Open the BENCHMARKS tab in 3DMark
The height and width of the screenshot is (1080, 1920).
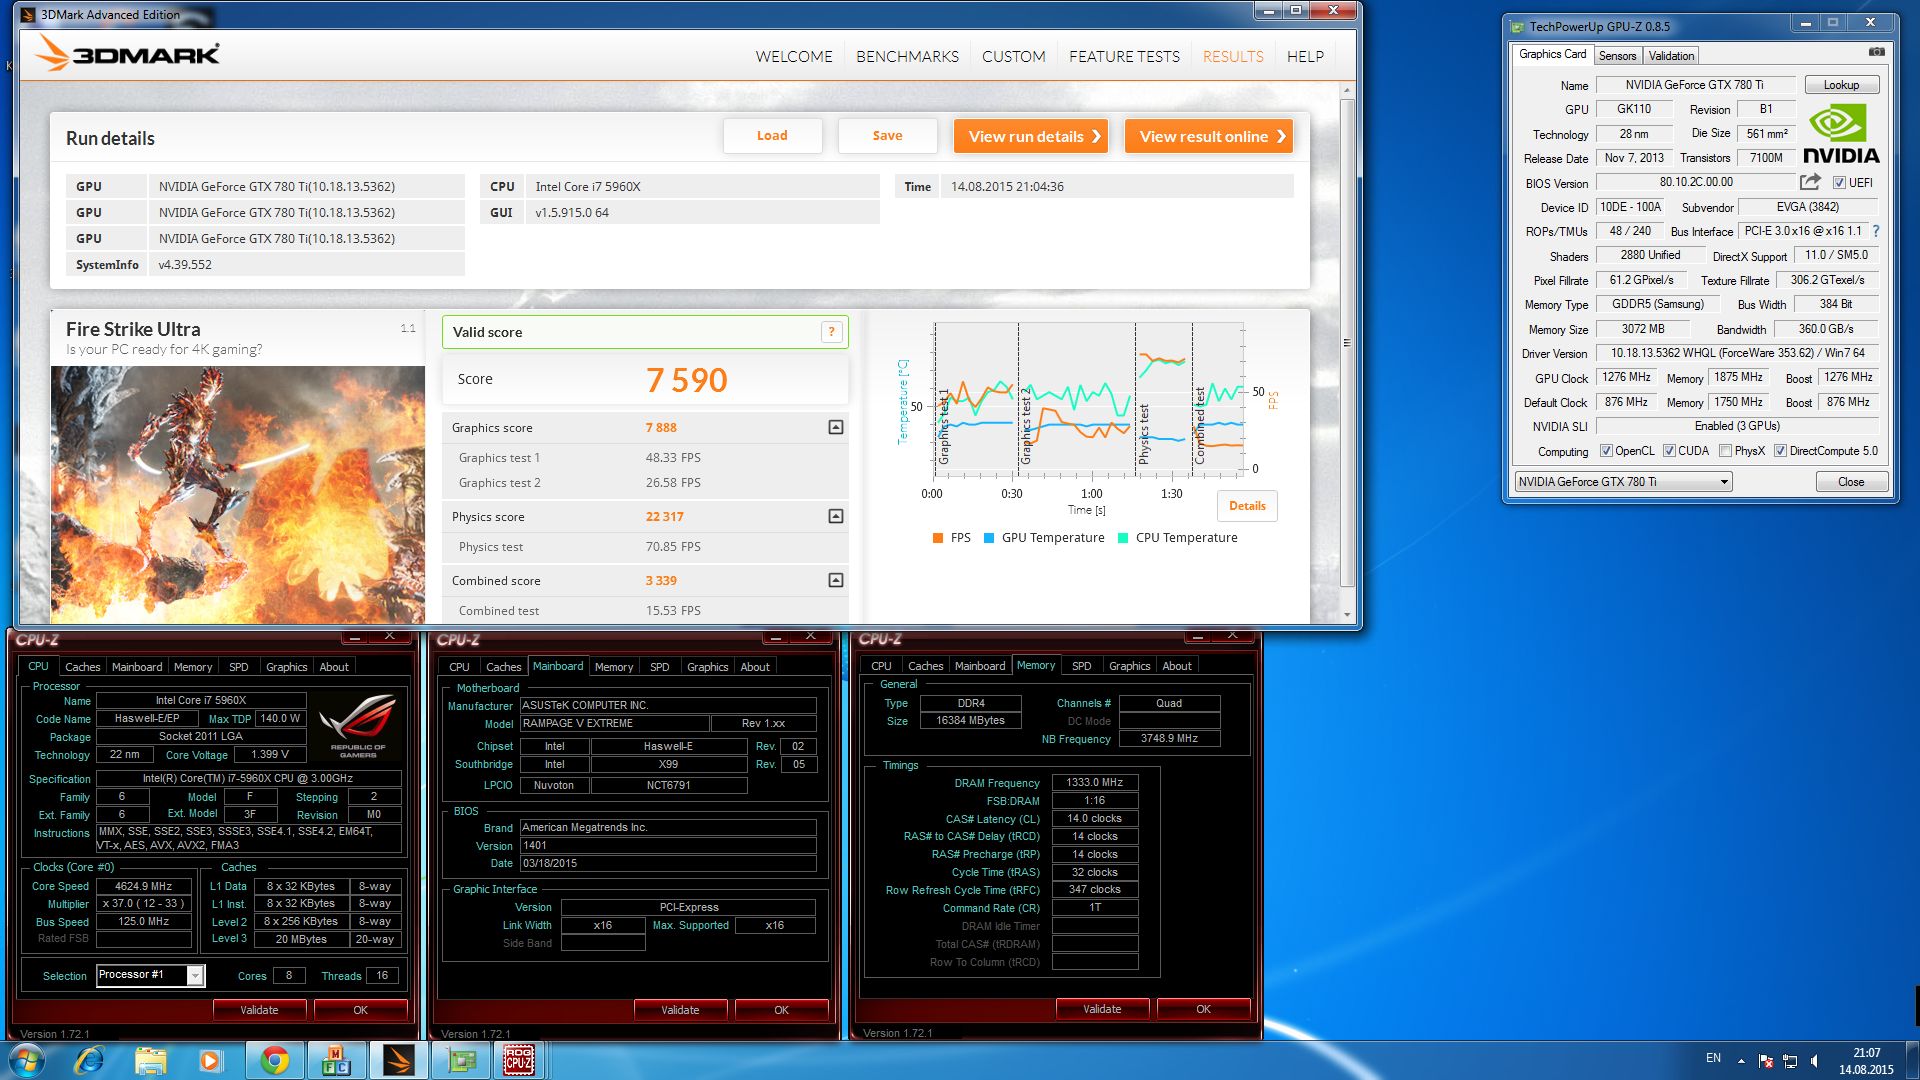(907, 57)
